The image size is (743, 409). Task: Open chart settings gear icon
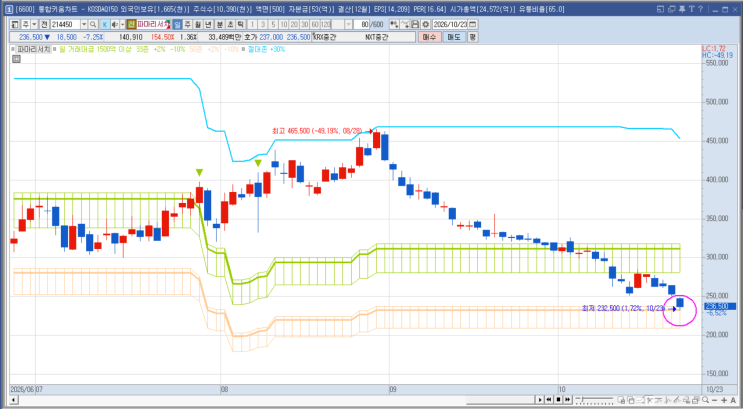pyautogui.click(x=426, y=24)
